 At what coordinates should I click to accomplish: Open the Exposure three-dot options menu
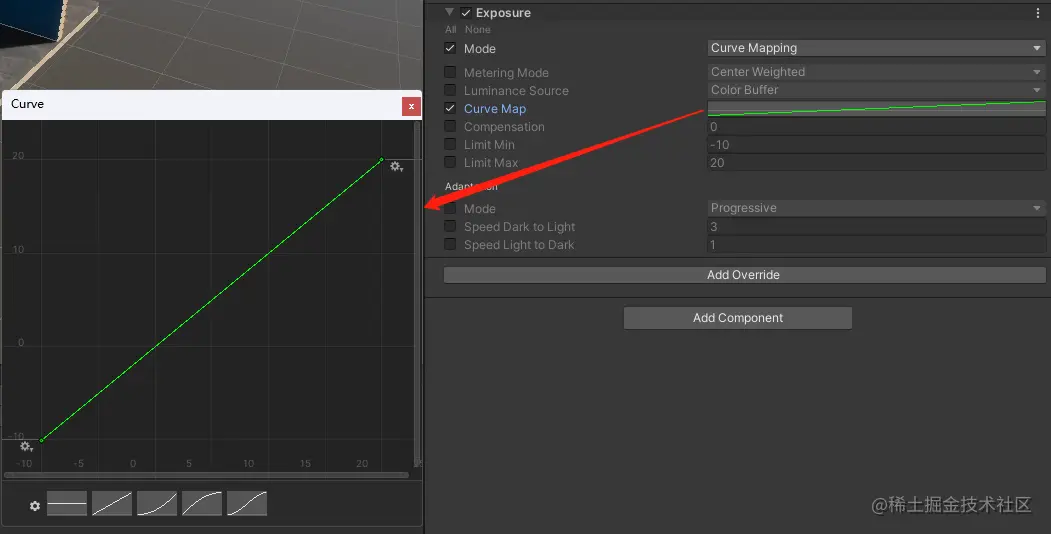click(1038, 13)
